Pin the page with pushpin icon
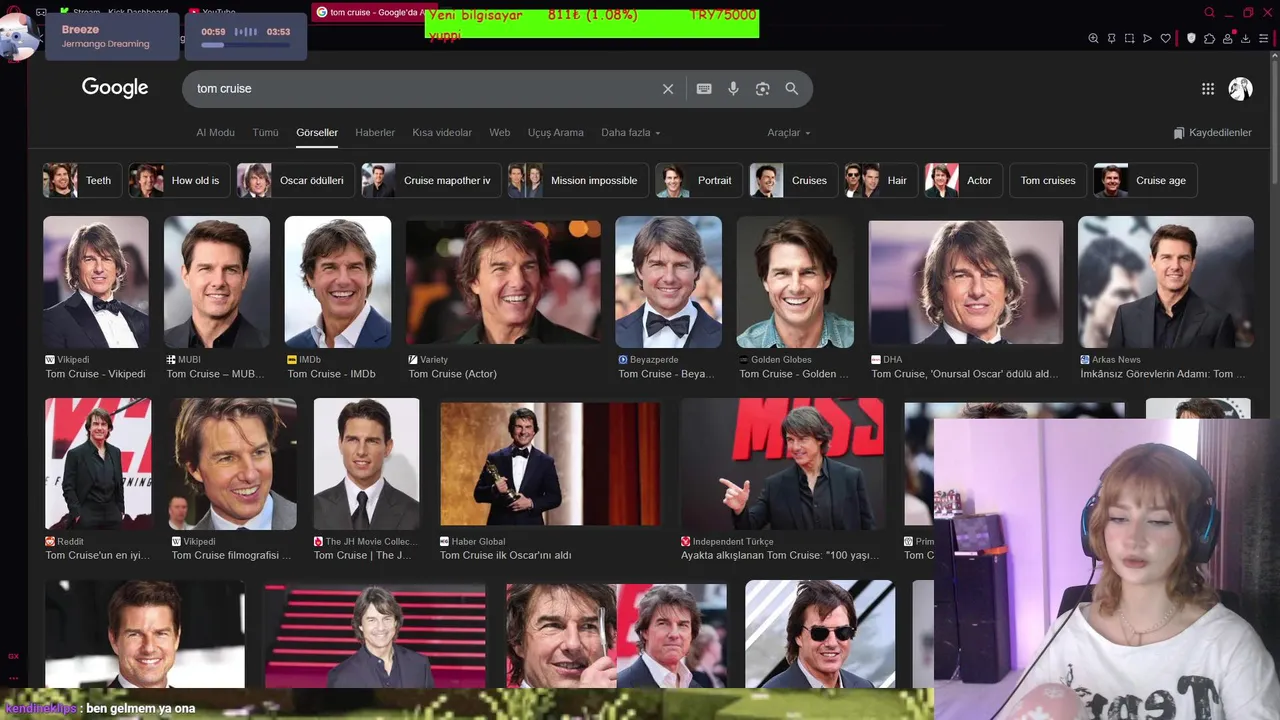The height and width of the screenshot is (720, 1280). click(1111, 38)
